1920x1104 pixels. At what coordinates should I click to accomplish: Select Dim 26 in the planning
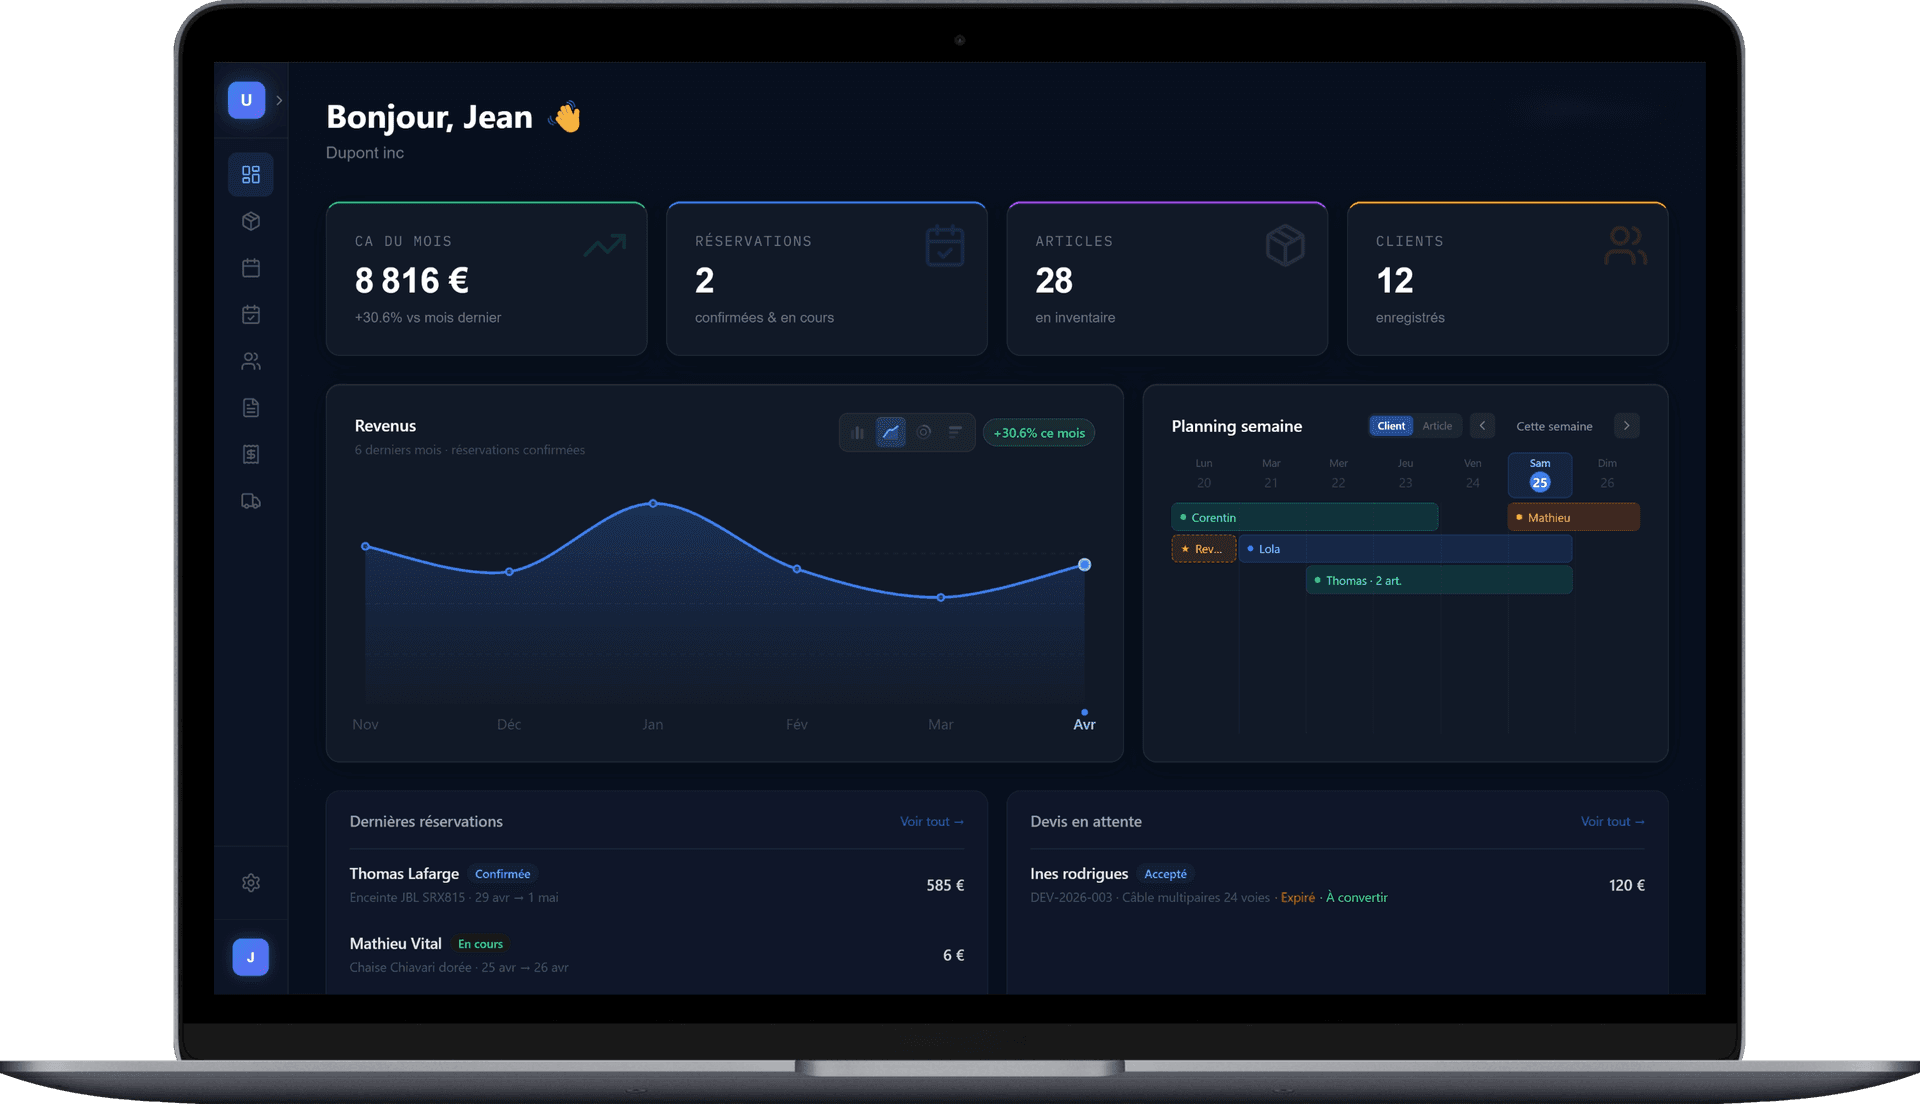click(1607, 474)
